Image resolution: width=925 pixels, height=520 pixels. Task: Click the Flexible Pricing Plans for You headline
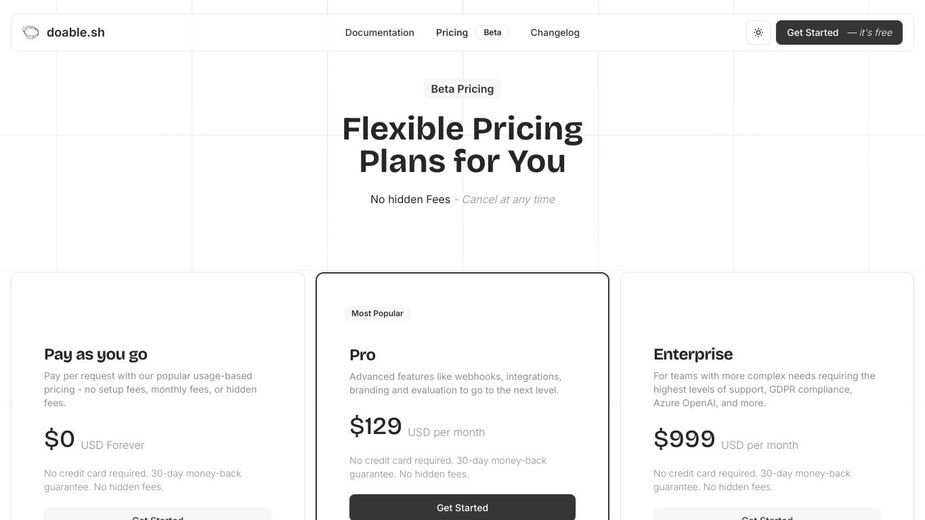click(462, 145)
